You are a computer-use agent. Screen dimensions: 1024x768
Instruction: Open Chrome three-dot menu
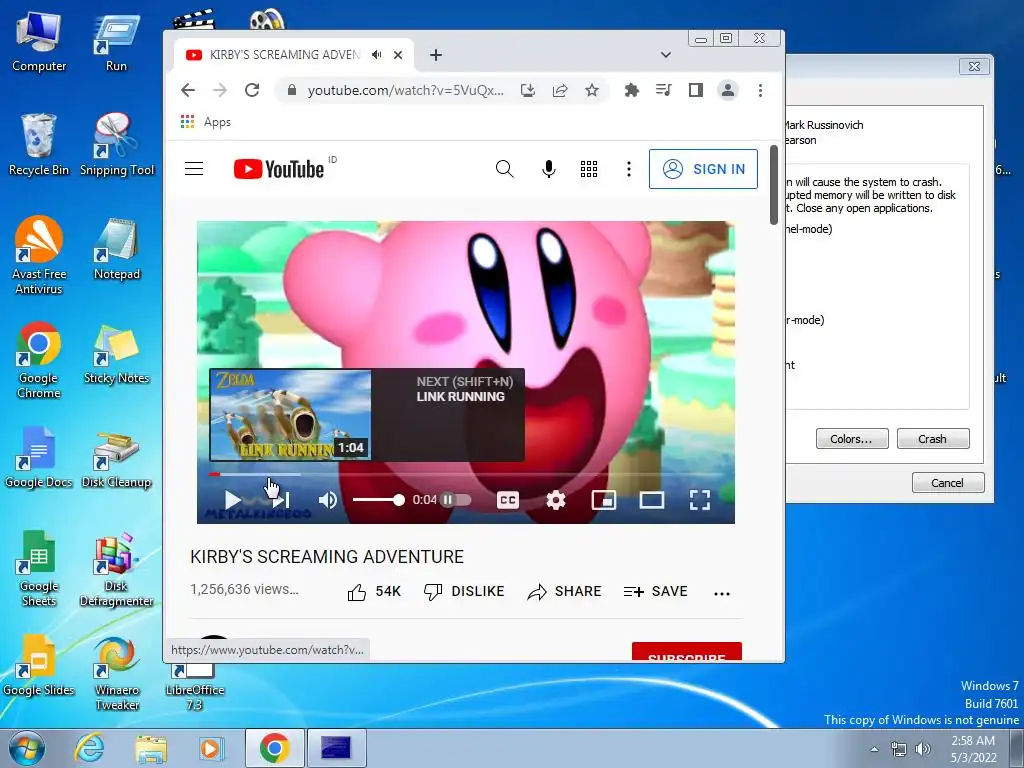pyautogui.click(x=760, y=90)
